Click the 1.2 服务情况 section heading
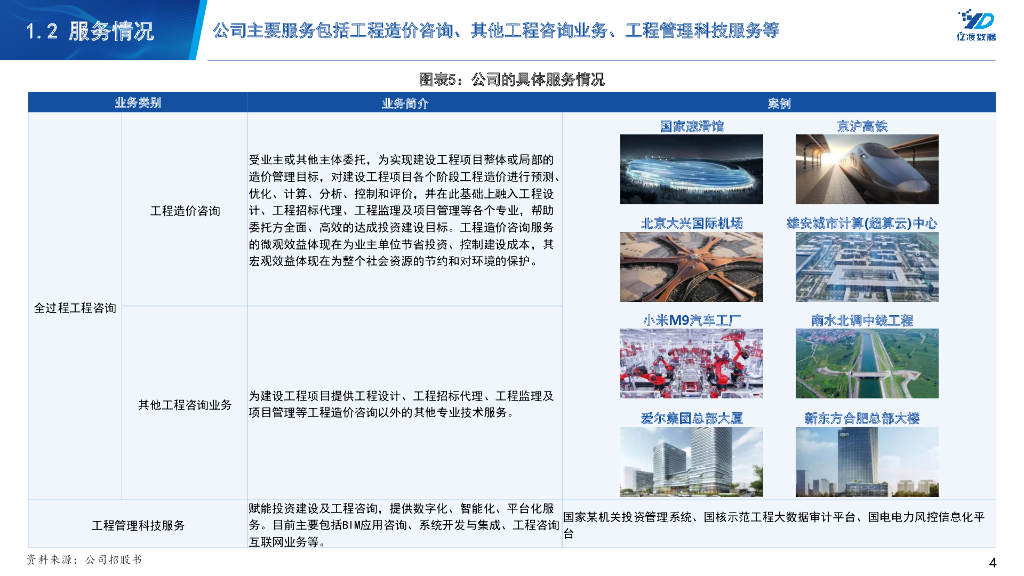The image size is (1024, 576). point(89,31)
